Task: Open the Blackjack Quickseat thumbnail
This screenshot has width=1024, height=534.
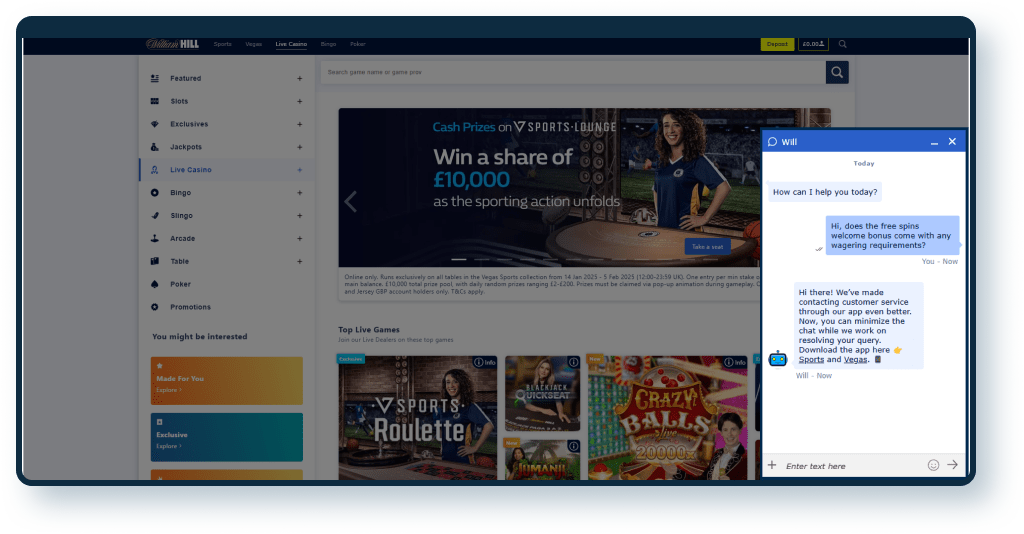Action: tap(542, 393)
